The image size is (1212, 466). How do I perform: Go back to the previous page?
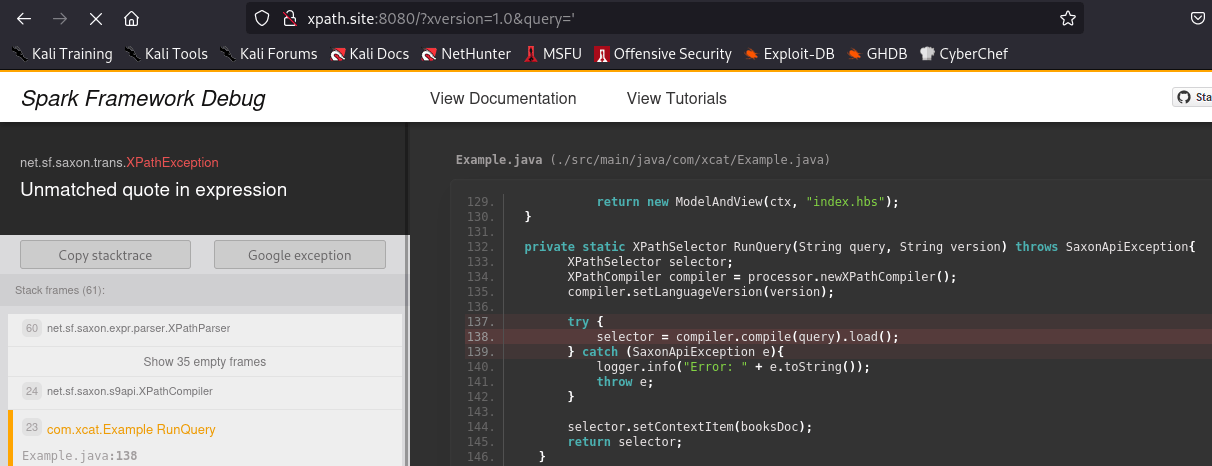click(x=24, y=18)
